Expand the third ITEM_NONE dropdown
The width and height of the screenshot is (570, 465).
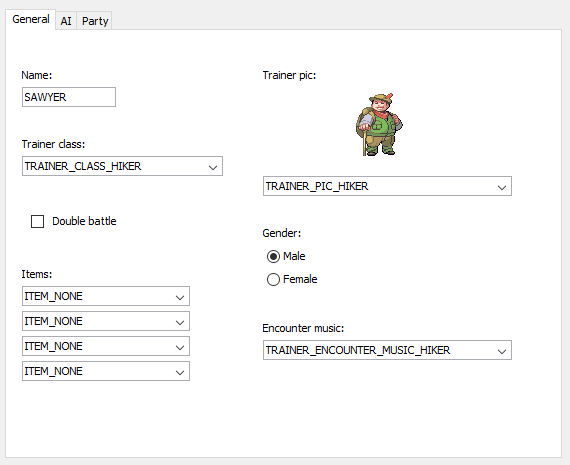106,346
